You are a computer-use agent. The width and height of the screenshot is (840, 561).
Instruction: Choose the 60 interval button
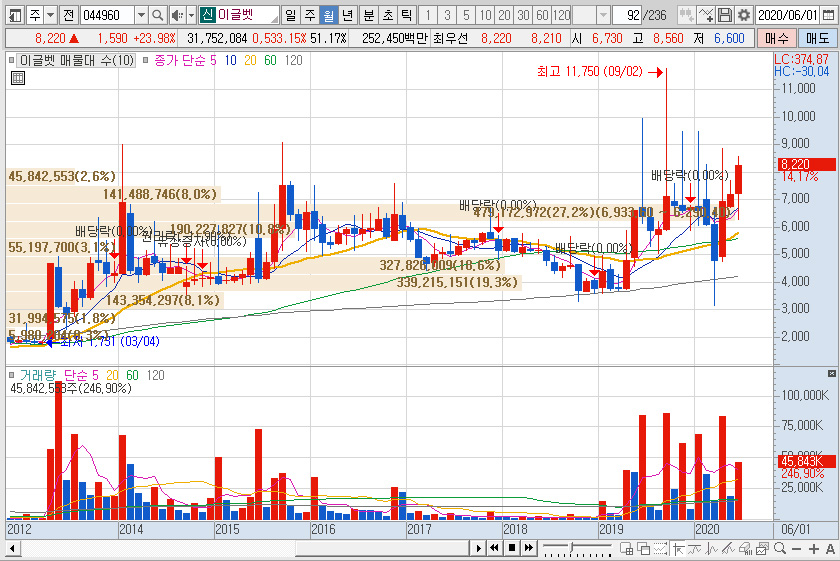[x=543, y=15]
